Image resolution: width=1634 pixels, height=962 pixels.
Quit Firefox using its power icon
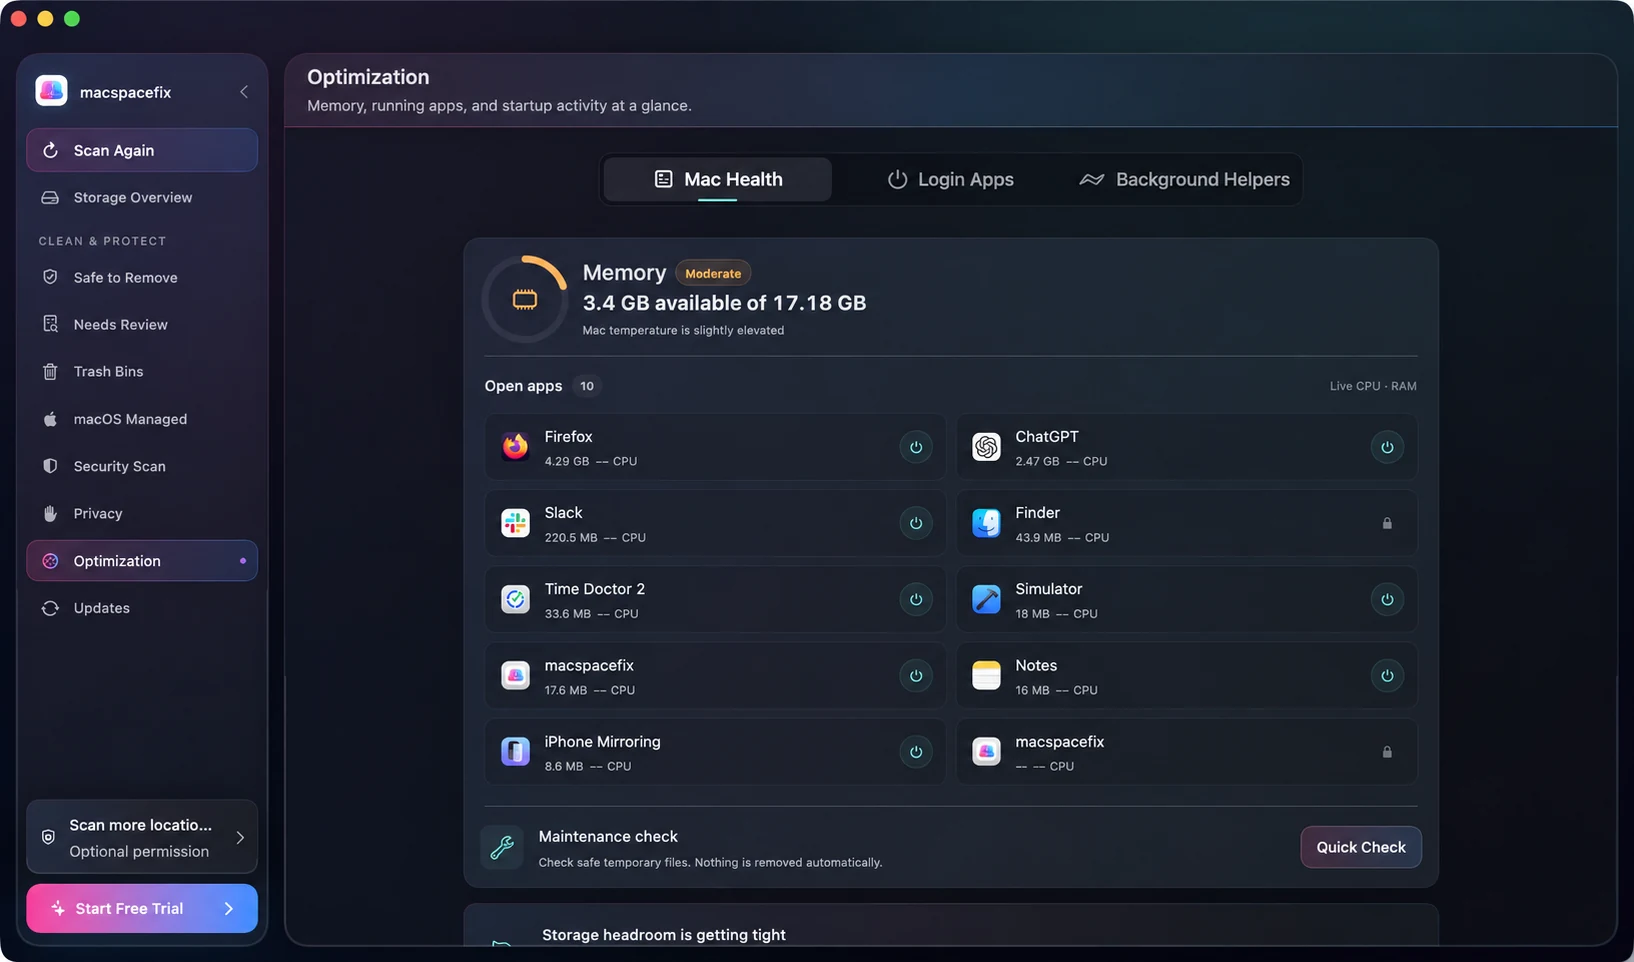pos(916,447)
